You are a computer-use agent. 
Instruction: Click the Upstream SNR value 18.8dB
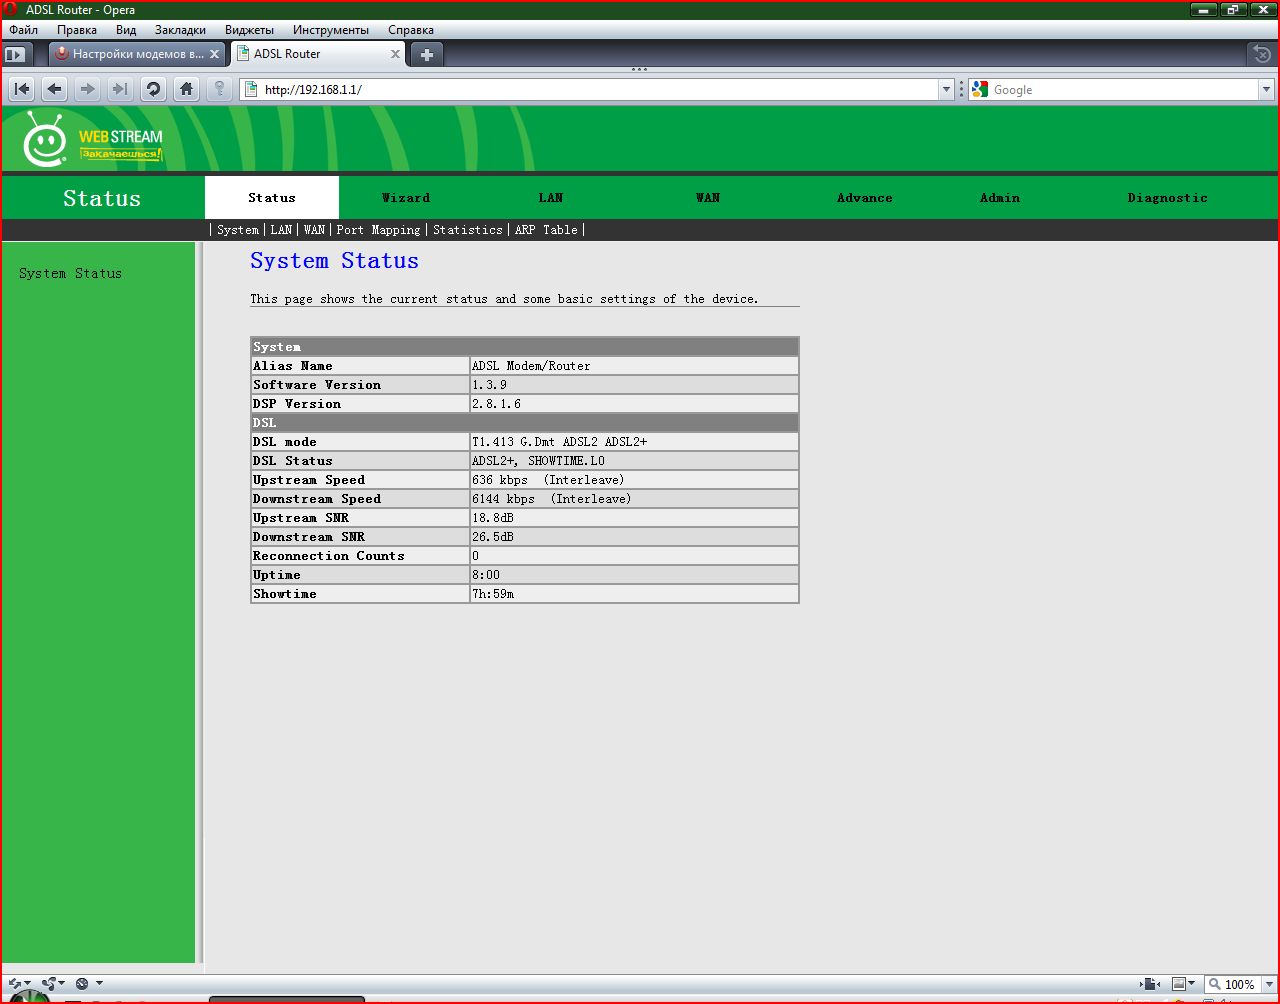(493, 518)
